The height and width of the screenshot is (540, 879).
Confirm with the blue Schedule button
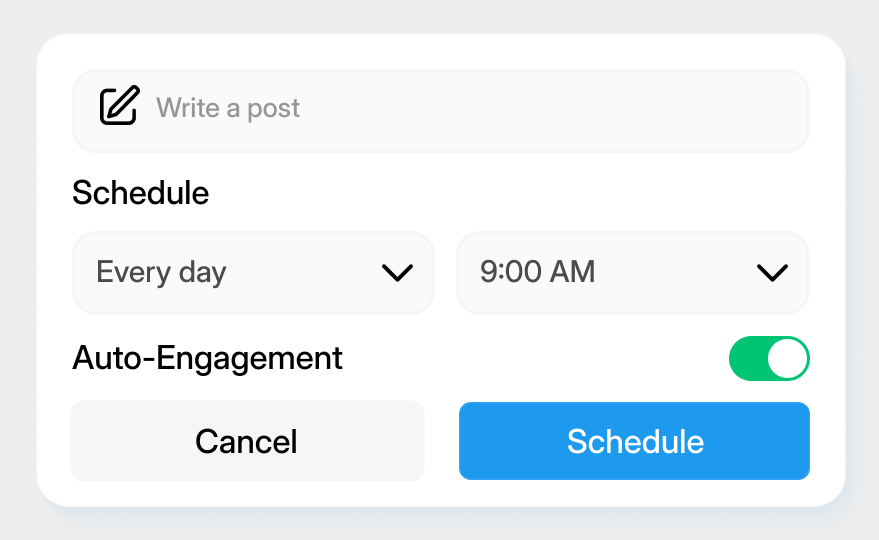coord(634,441)
